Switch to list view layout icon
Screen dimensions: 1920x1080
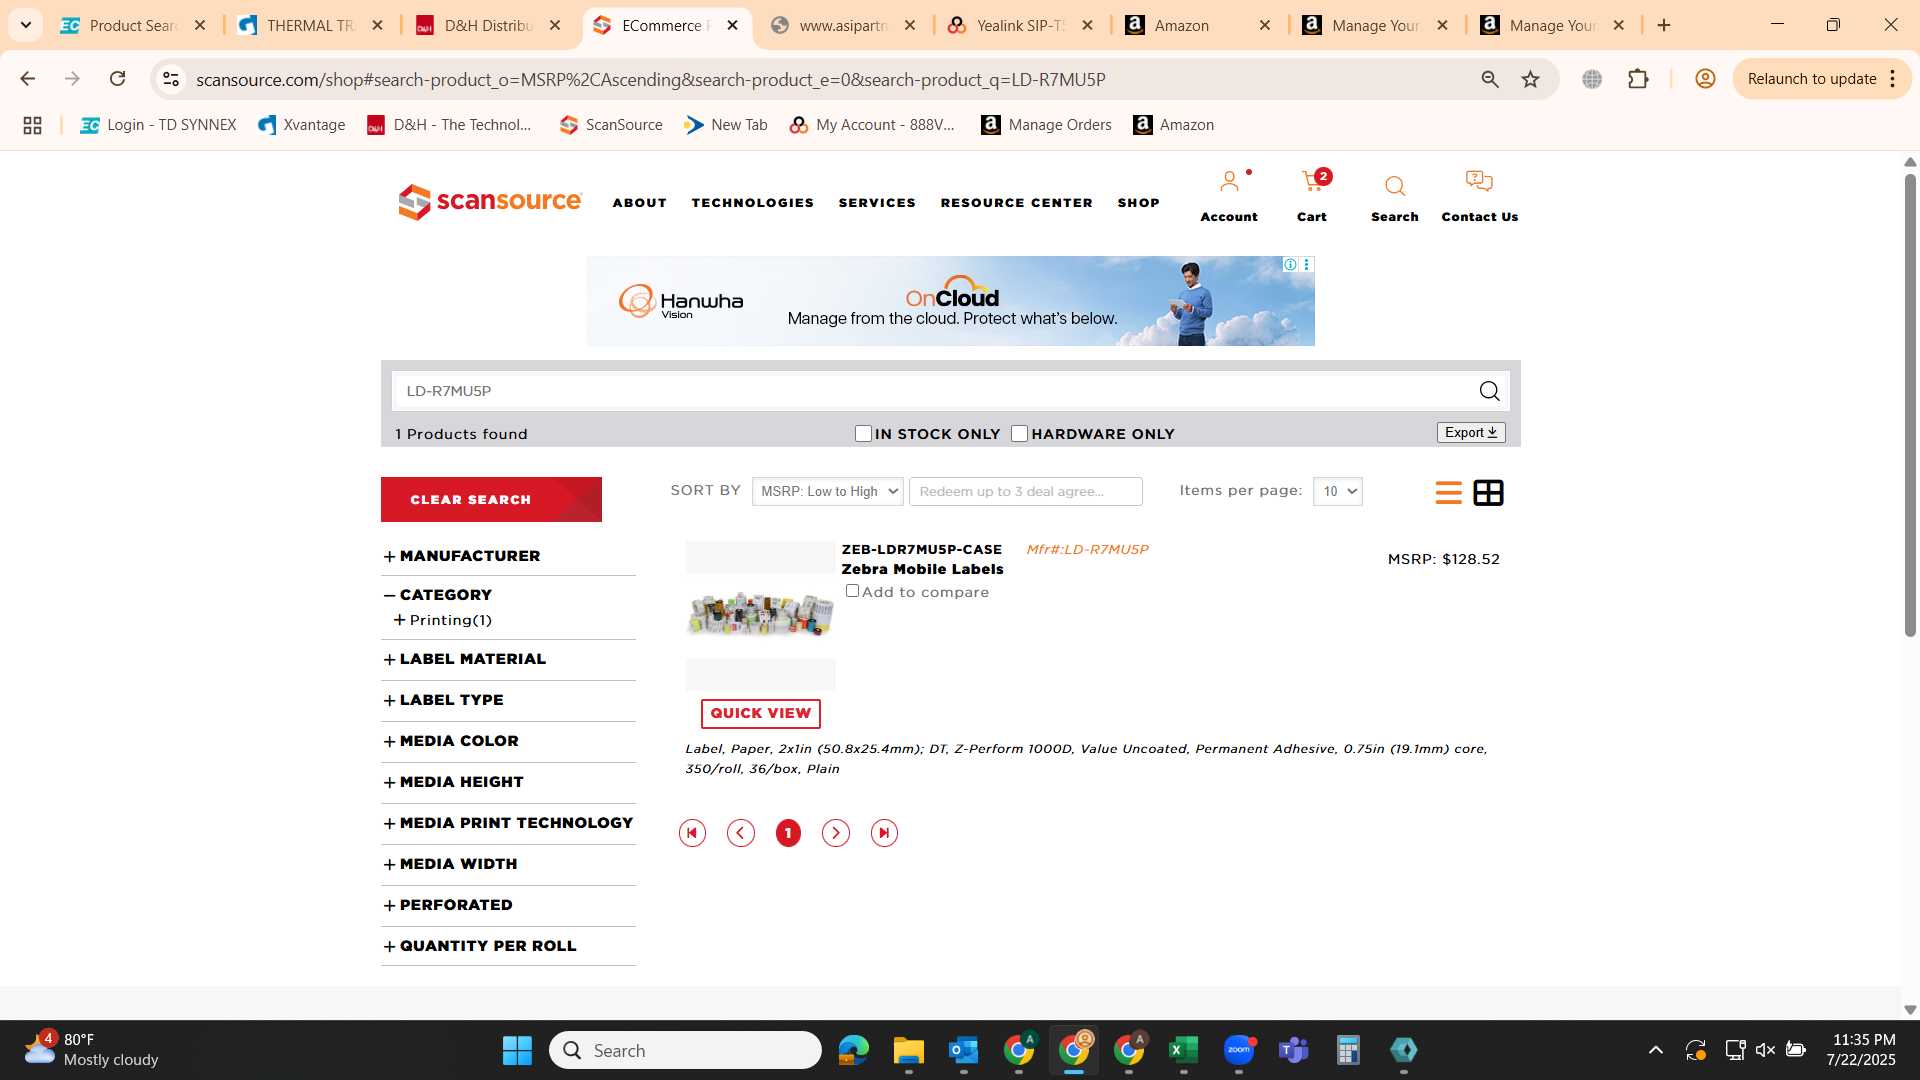(1448, 492)
